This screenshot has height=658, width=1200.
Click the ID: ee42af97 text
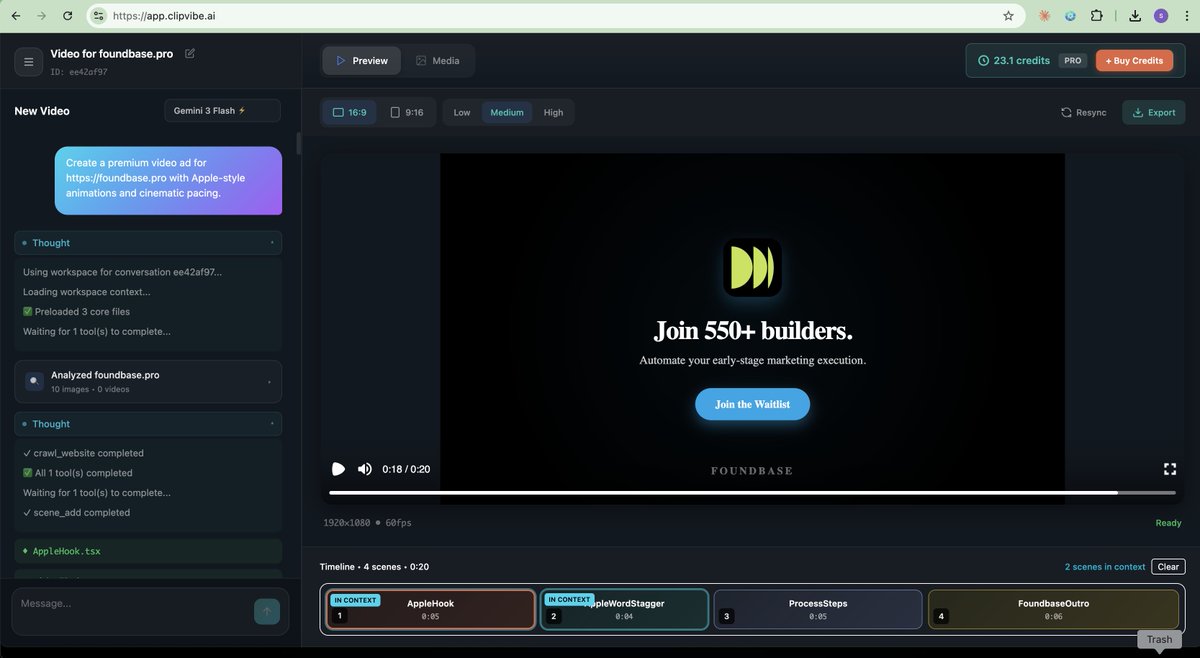click(78, 72)
